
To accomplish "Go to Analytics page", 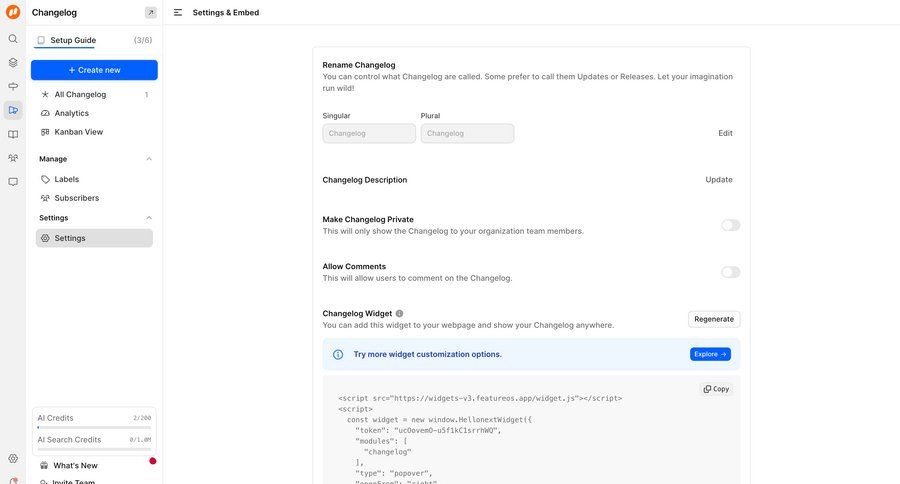I will (x=94, y=113).
